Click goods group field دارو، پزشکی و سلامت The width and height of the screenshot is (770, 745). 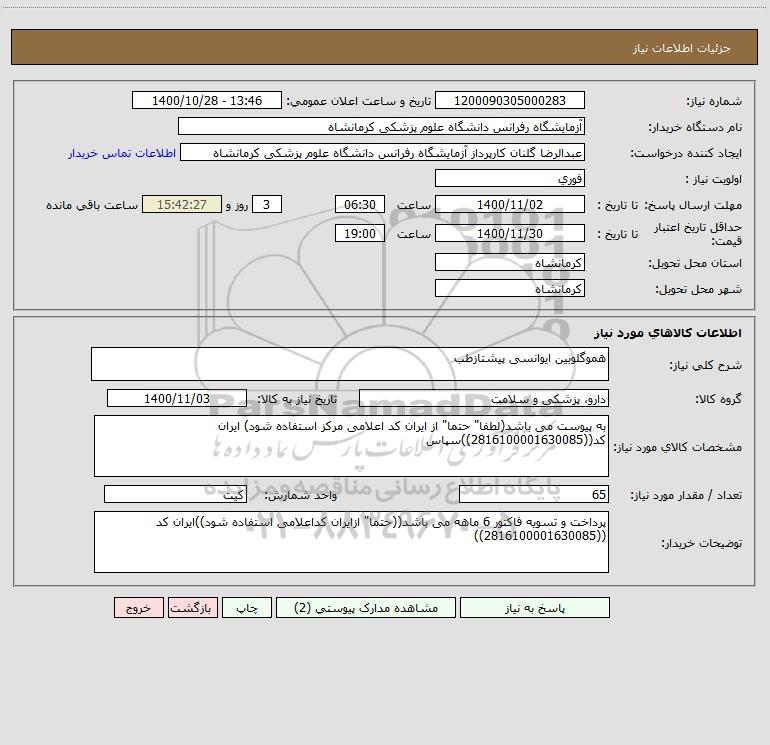coord(484,398)
